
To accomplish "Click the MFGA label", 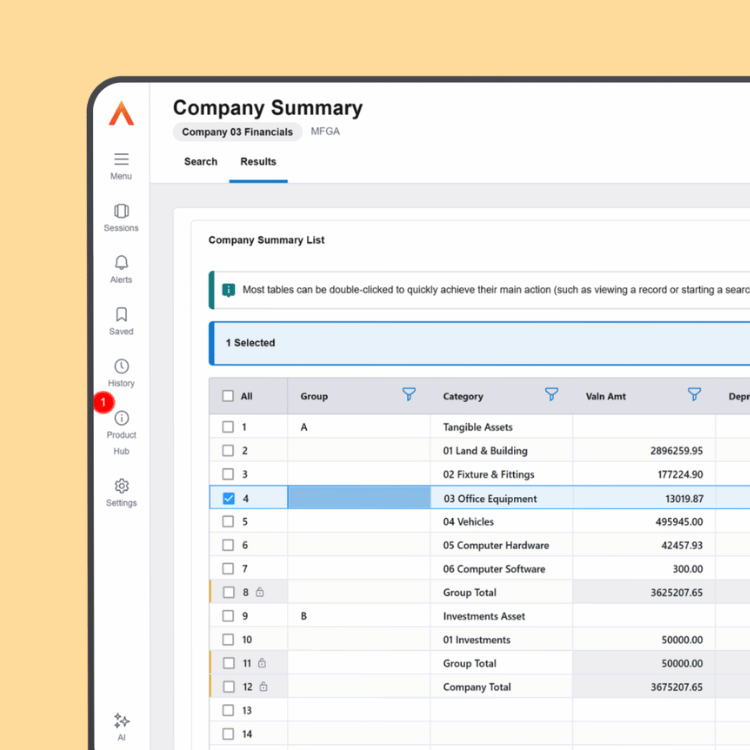I will tap(325, 132).
